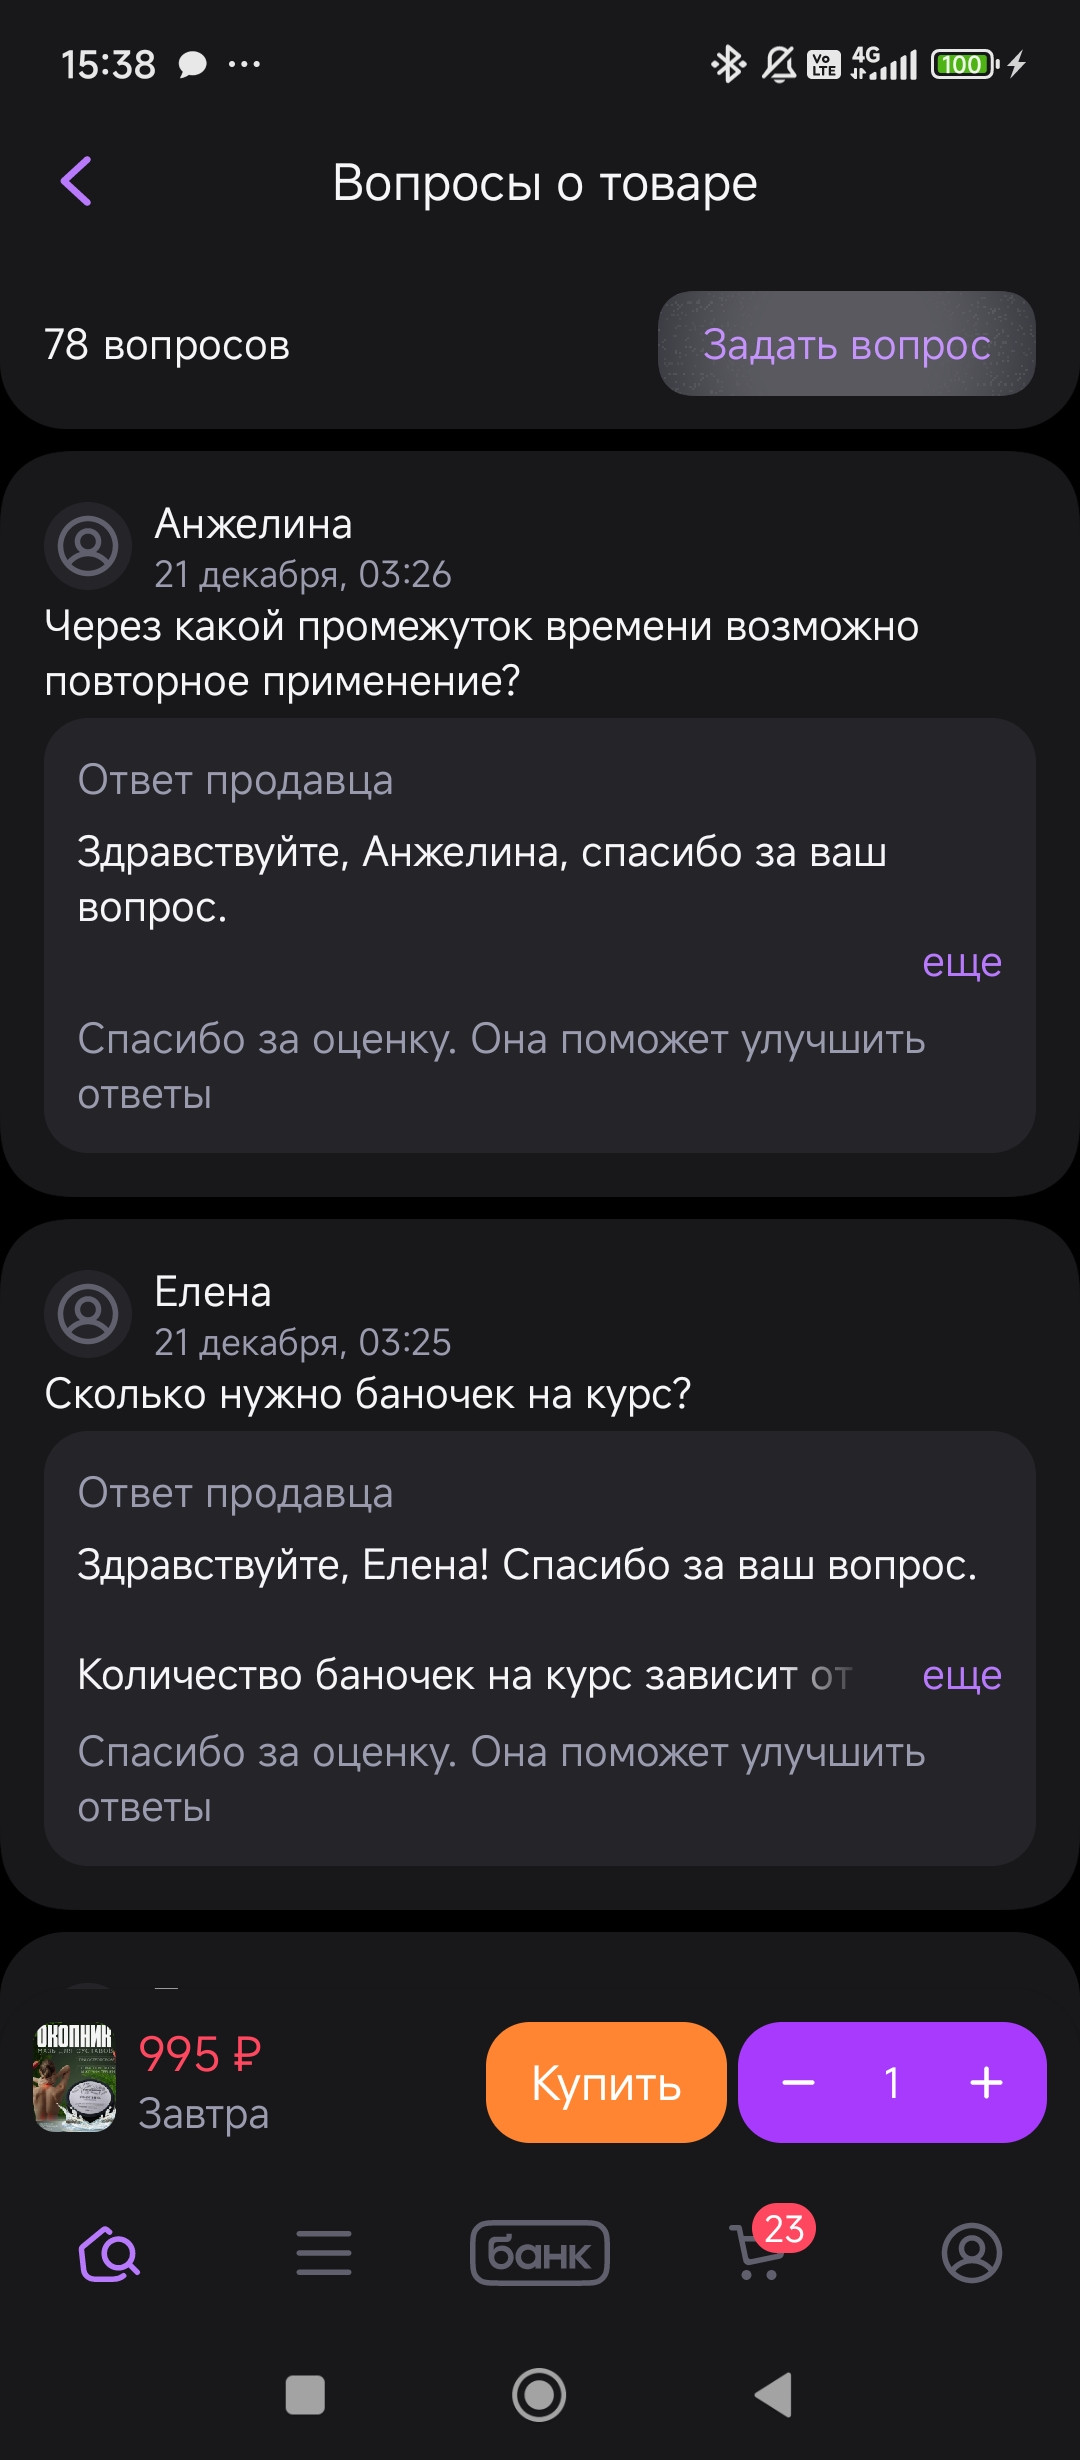Tap Android home circle button
The image size is (1080, 2460).
pos(539,2395)
